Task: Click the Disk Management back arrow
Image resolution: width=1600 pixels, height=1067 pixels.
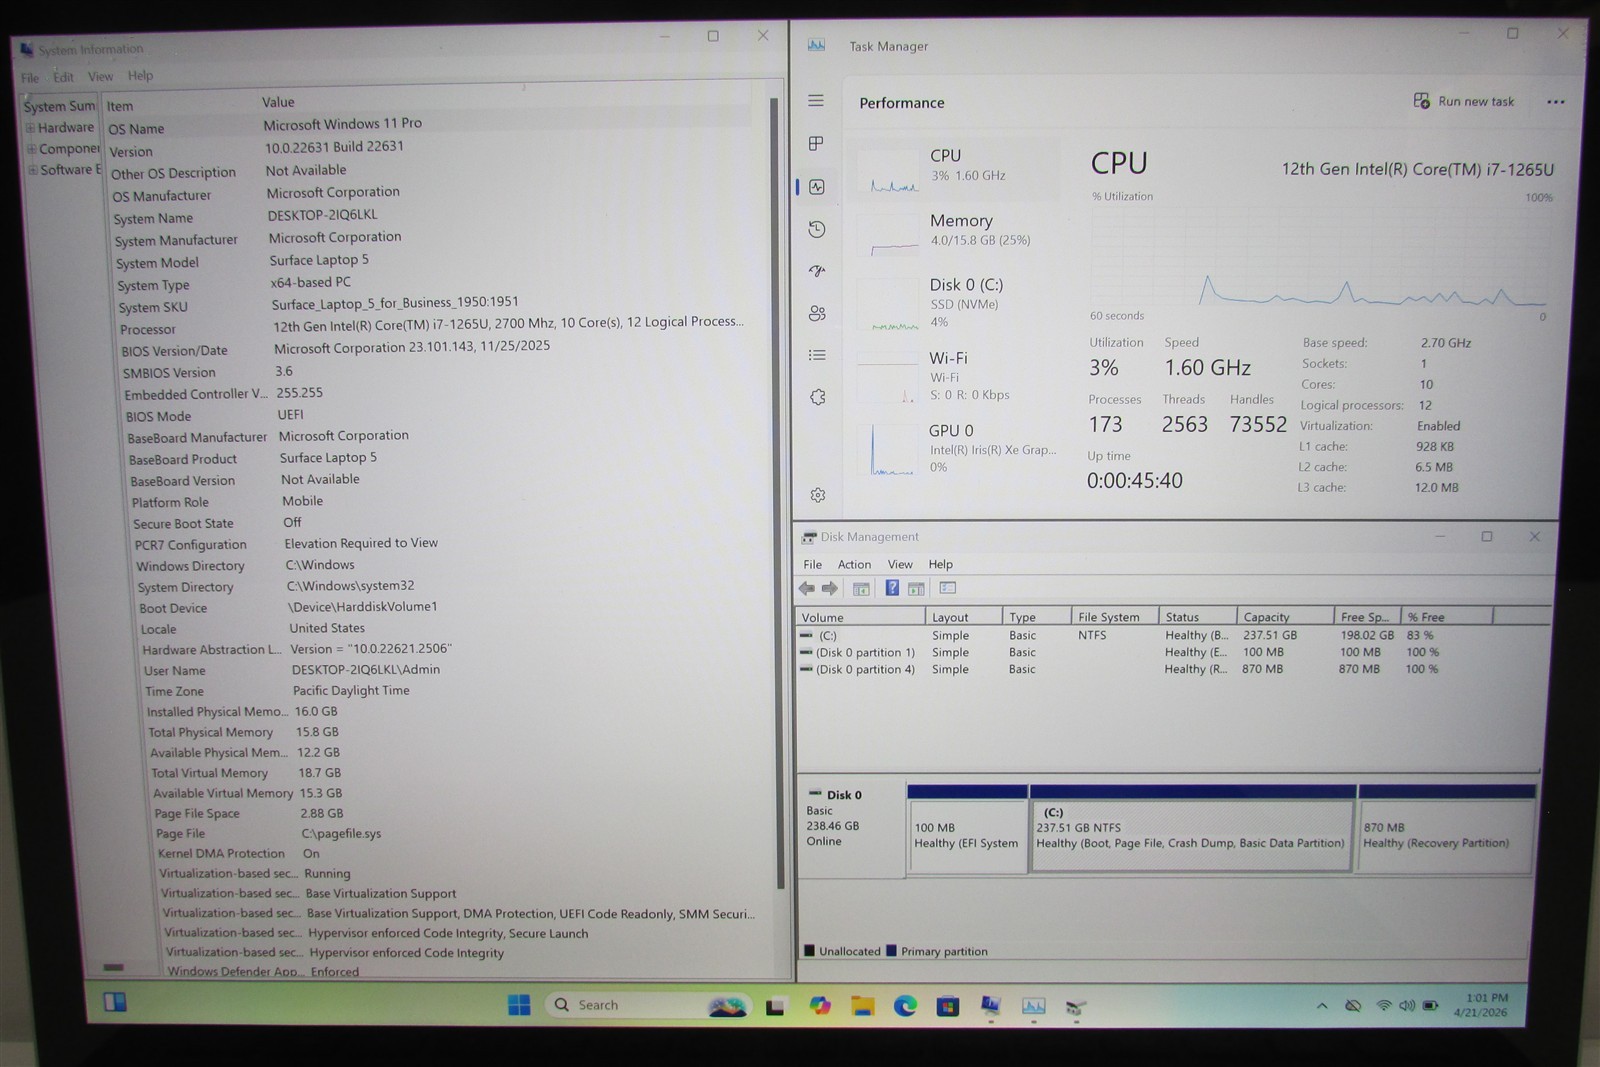Action: coord(806,588)
